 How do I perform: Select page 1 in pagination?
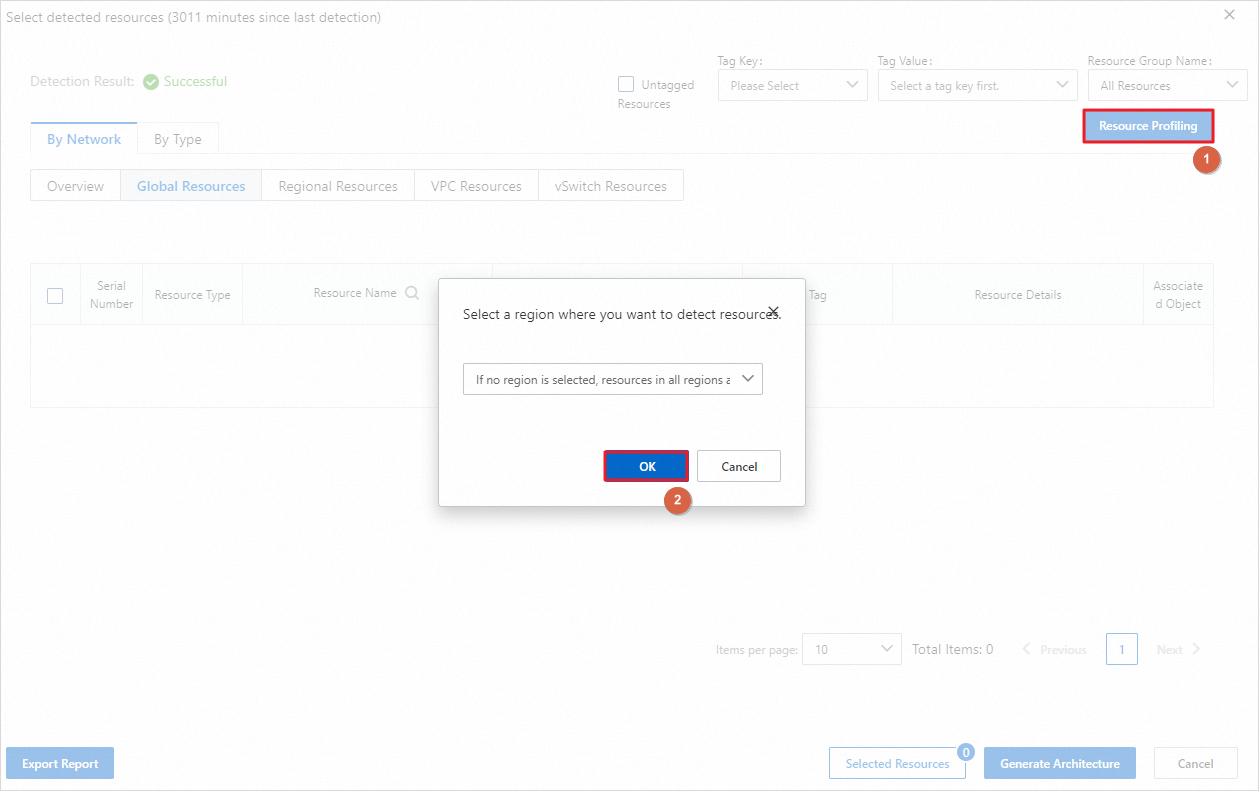coord(1122,649)
